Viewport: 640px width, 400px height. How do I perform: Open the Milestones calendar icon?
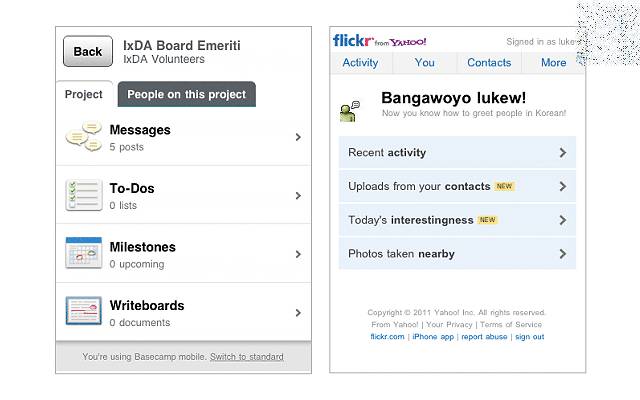[x=84, y=253]
